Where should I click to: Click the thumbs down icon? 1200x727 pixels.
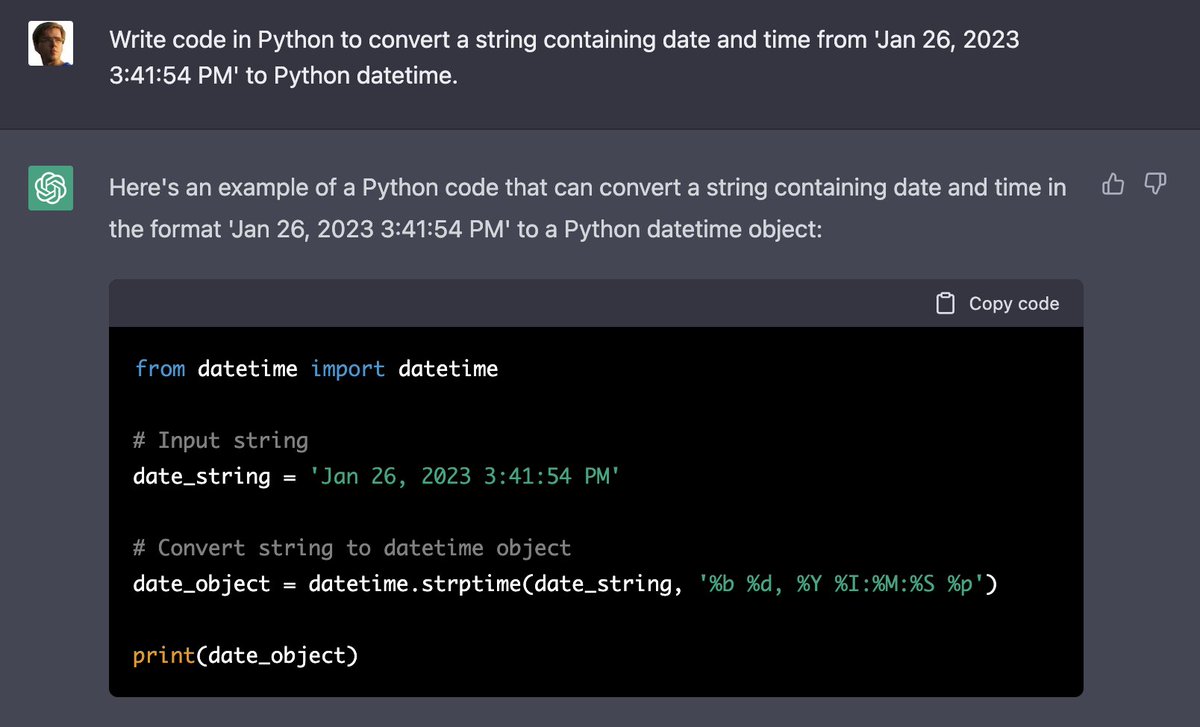1155,184
